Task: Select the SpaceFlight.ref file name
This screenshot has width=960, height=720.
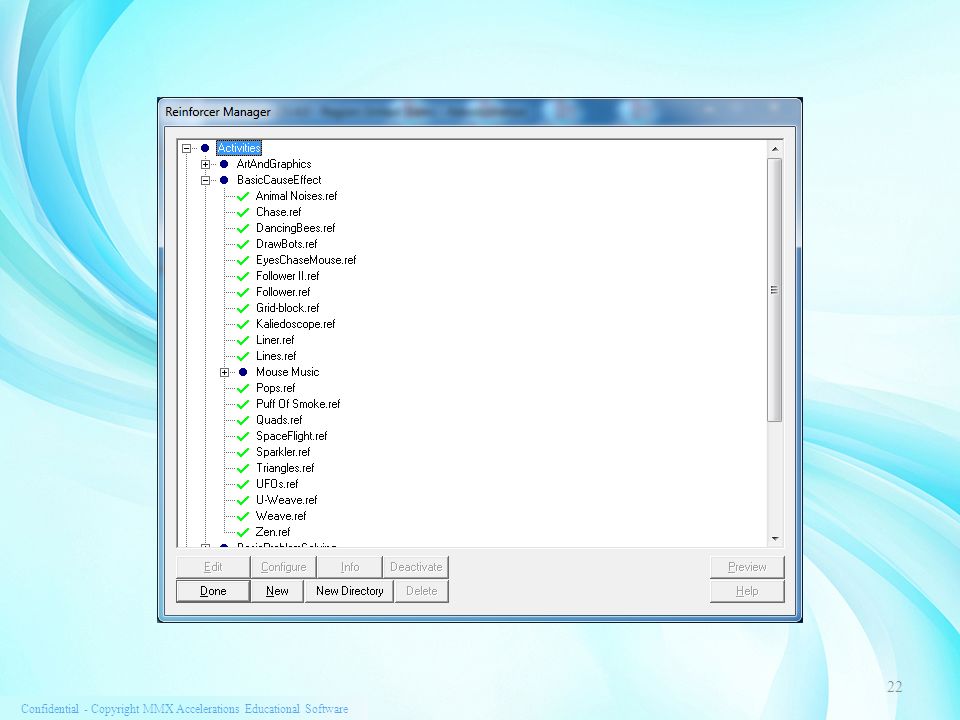Action: pyautogui.click(x=291, y=436)
